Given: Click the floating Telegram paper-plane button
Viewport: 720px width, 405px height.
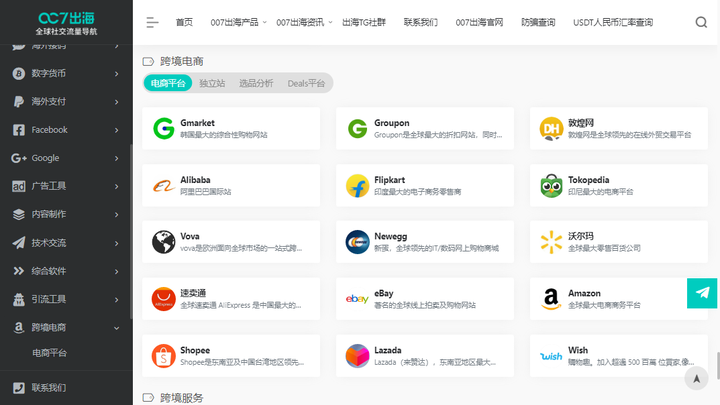Looking at the screenshot, I should point(702,293).
